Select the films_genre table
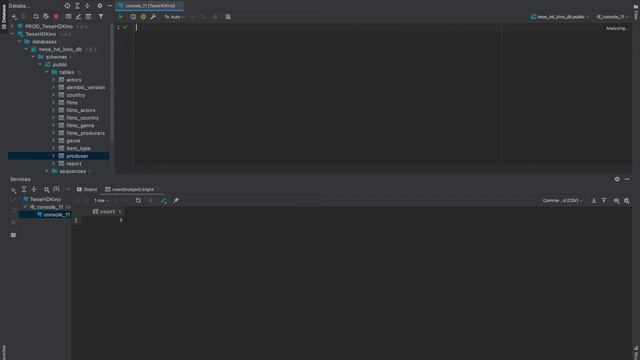The image size is (640, 360). click(x=80, y=126)
